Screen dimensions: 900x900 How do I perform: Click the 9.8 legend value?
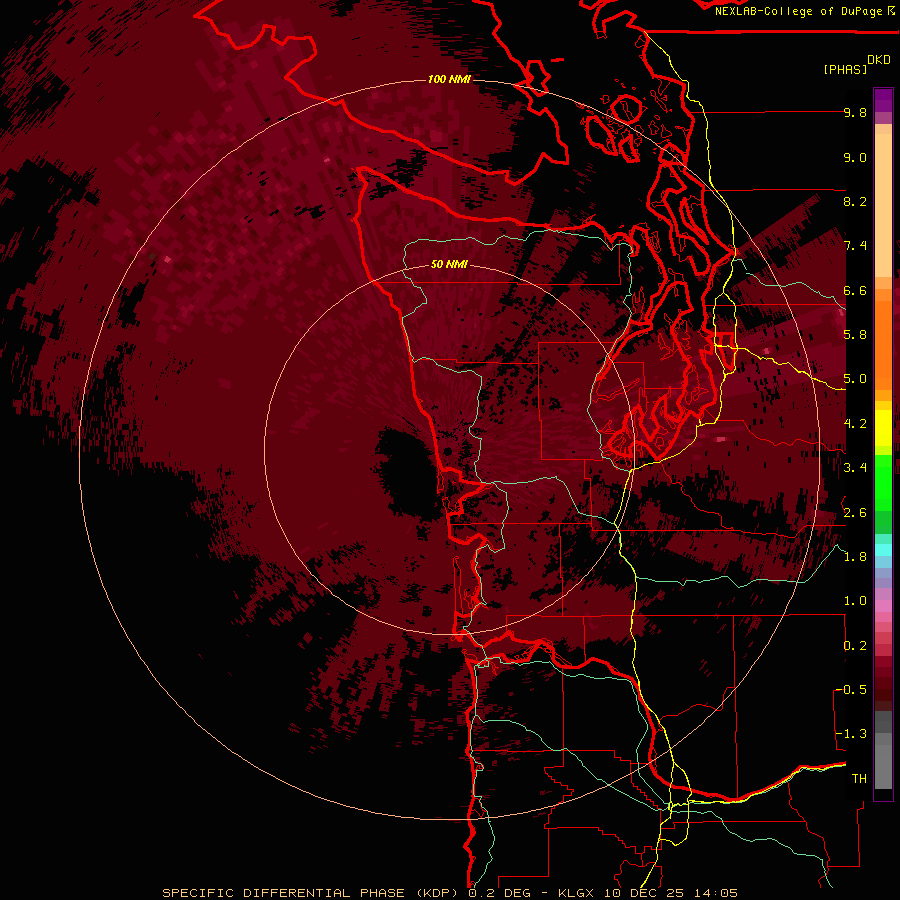855,112
